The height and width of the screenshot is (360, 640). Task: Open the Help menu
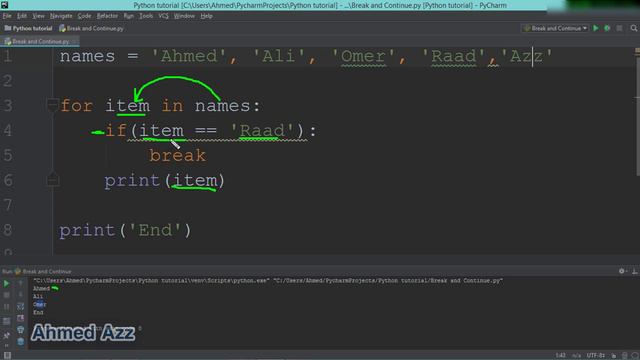click(207, 16)
